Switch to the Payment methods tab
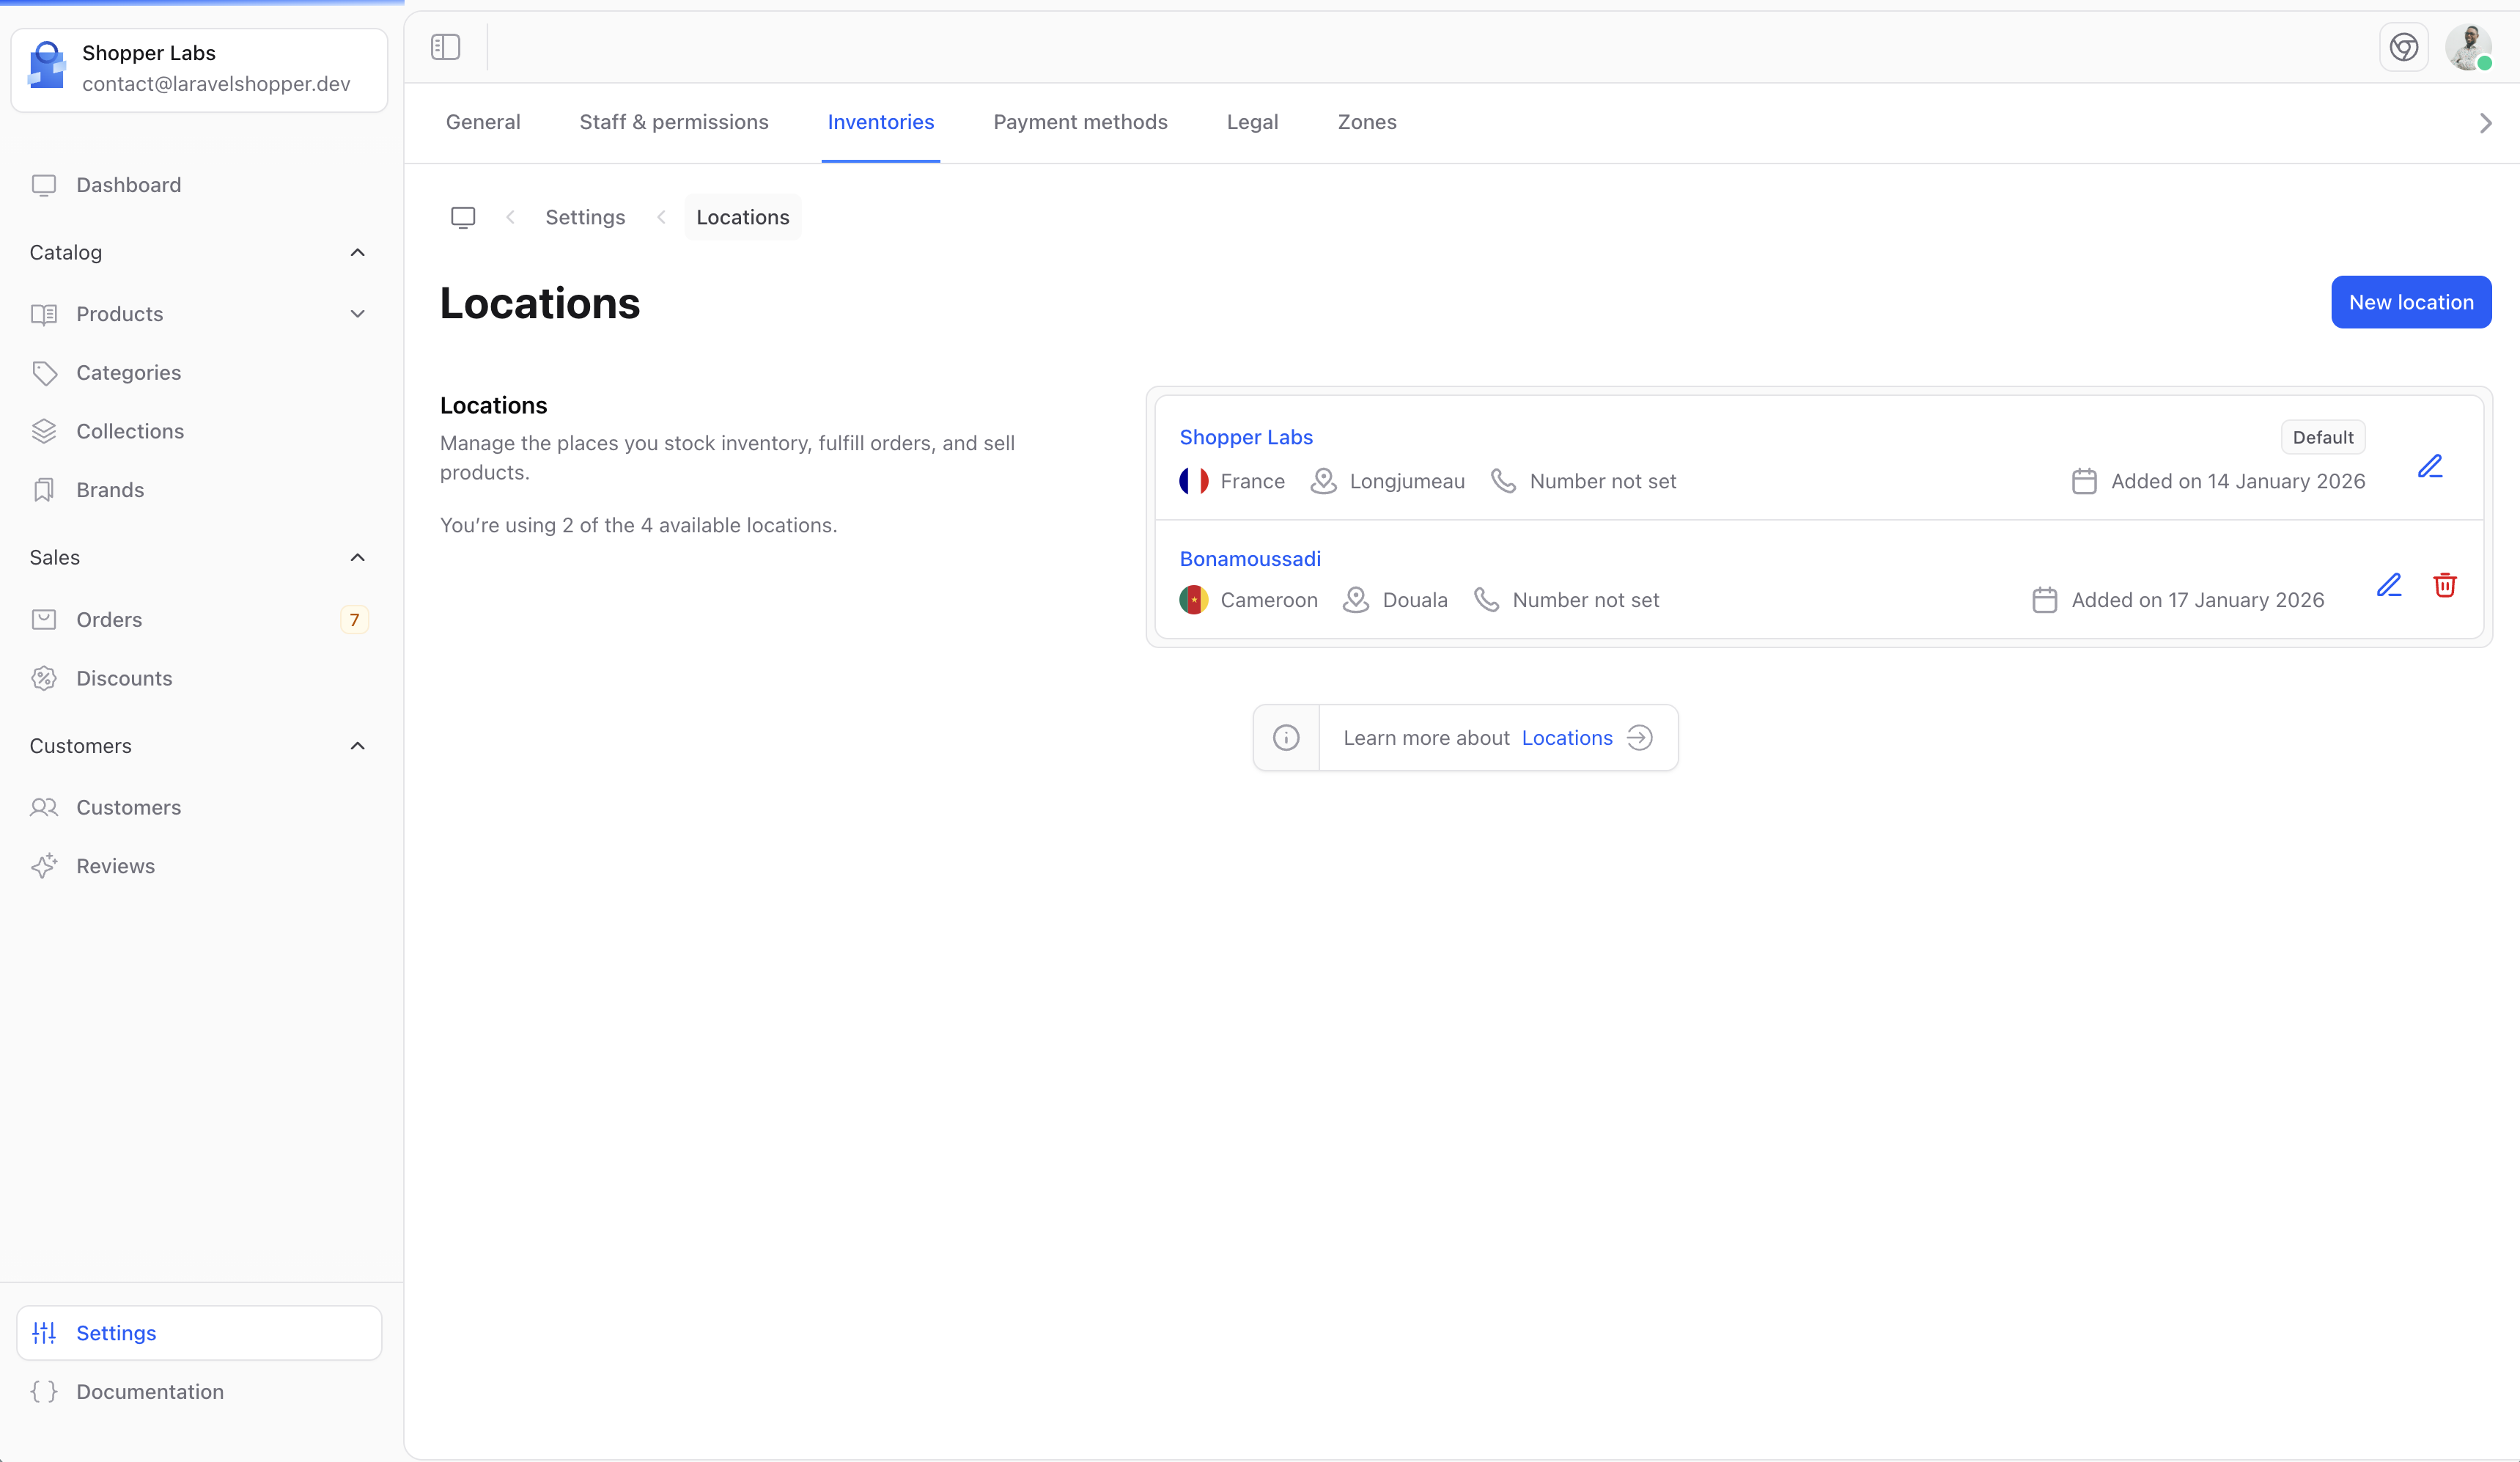This screenshot has height=1462, width=2520. point(1080,122)
